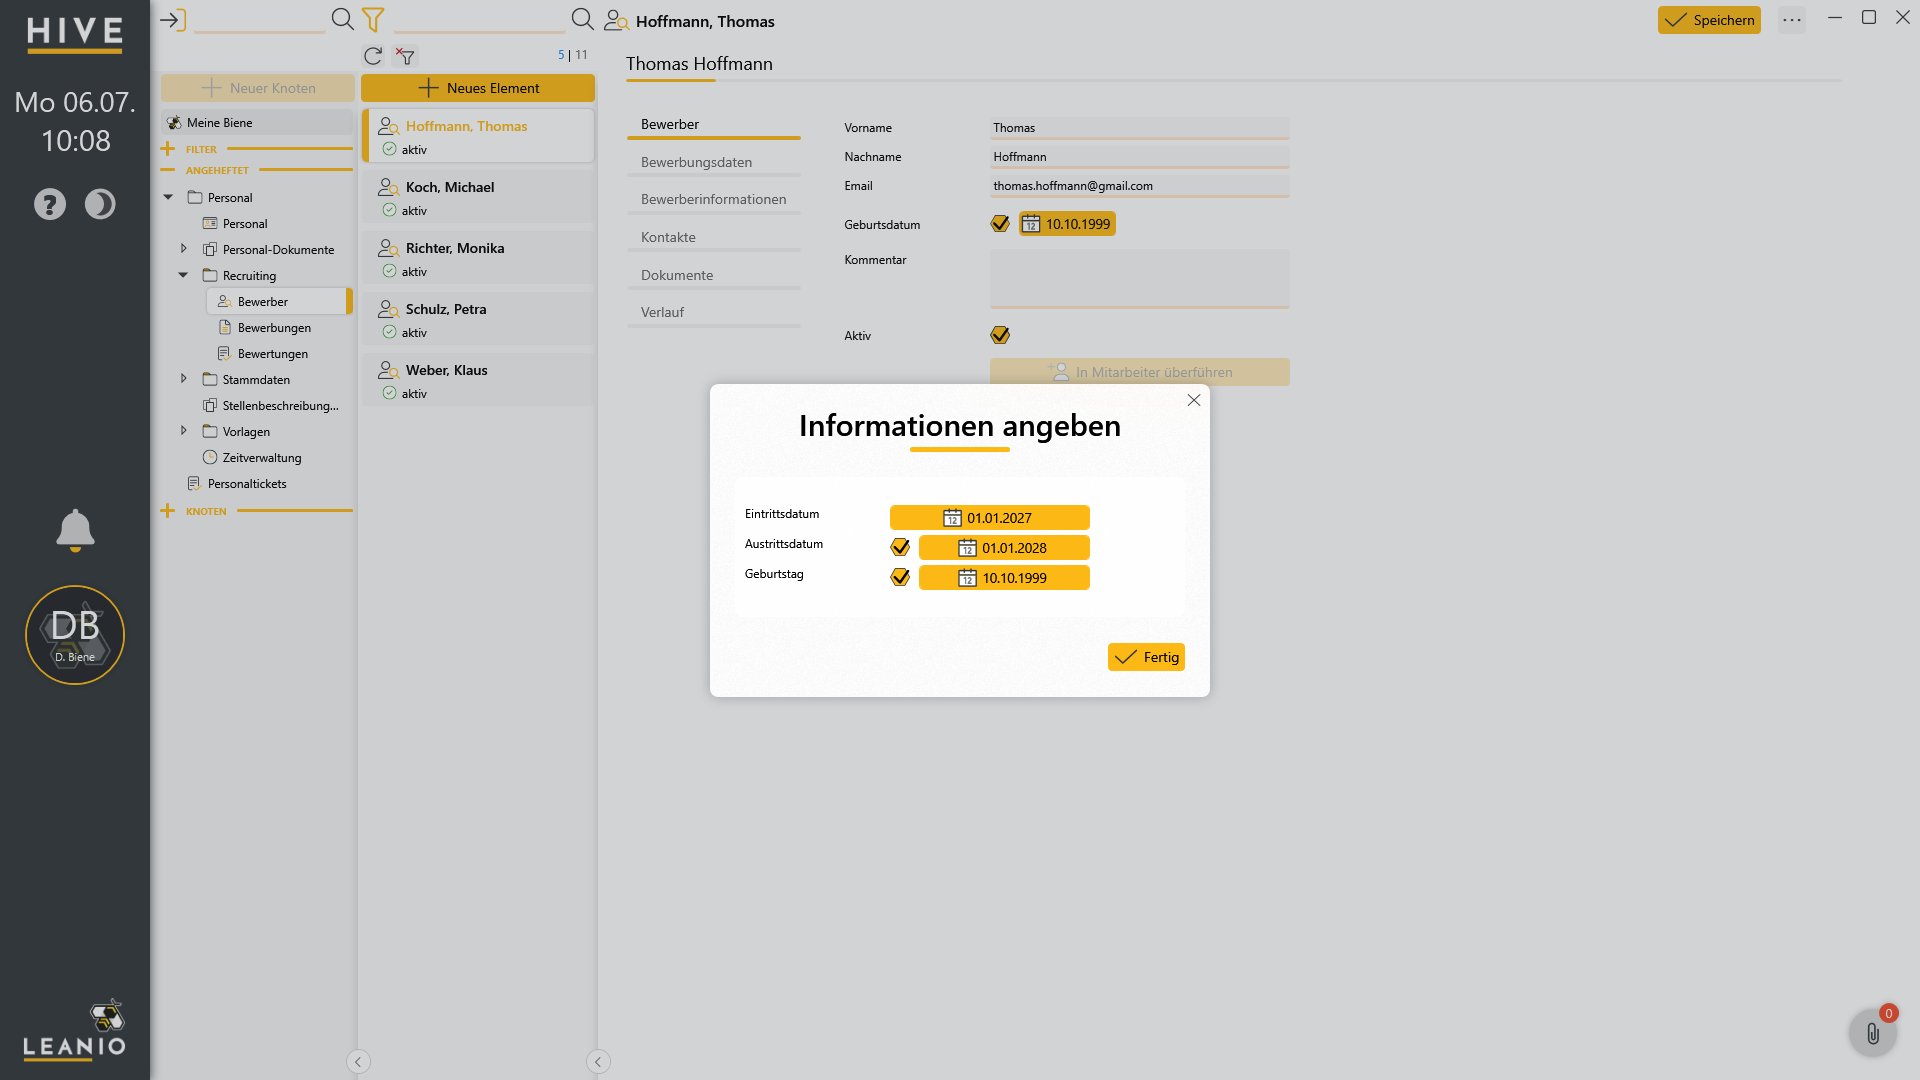Open the Austrittsdatum date picker 01.01.2028
1920x1080 pixels.
pos(1004,548)
